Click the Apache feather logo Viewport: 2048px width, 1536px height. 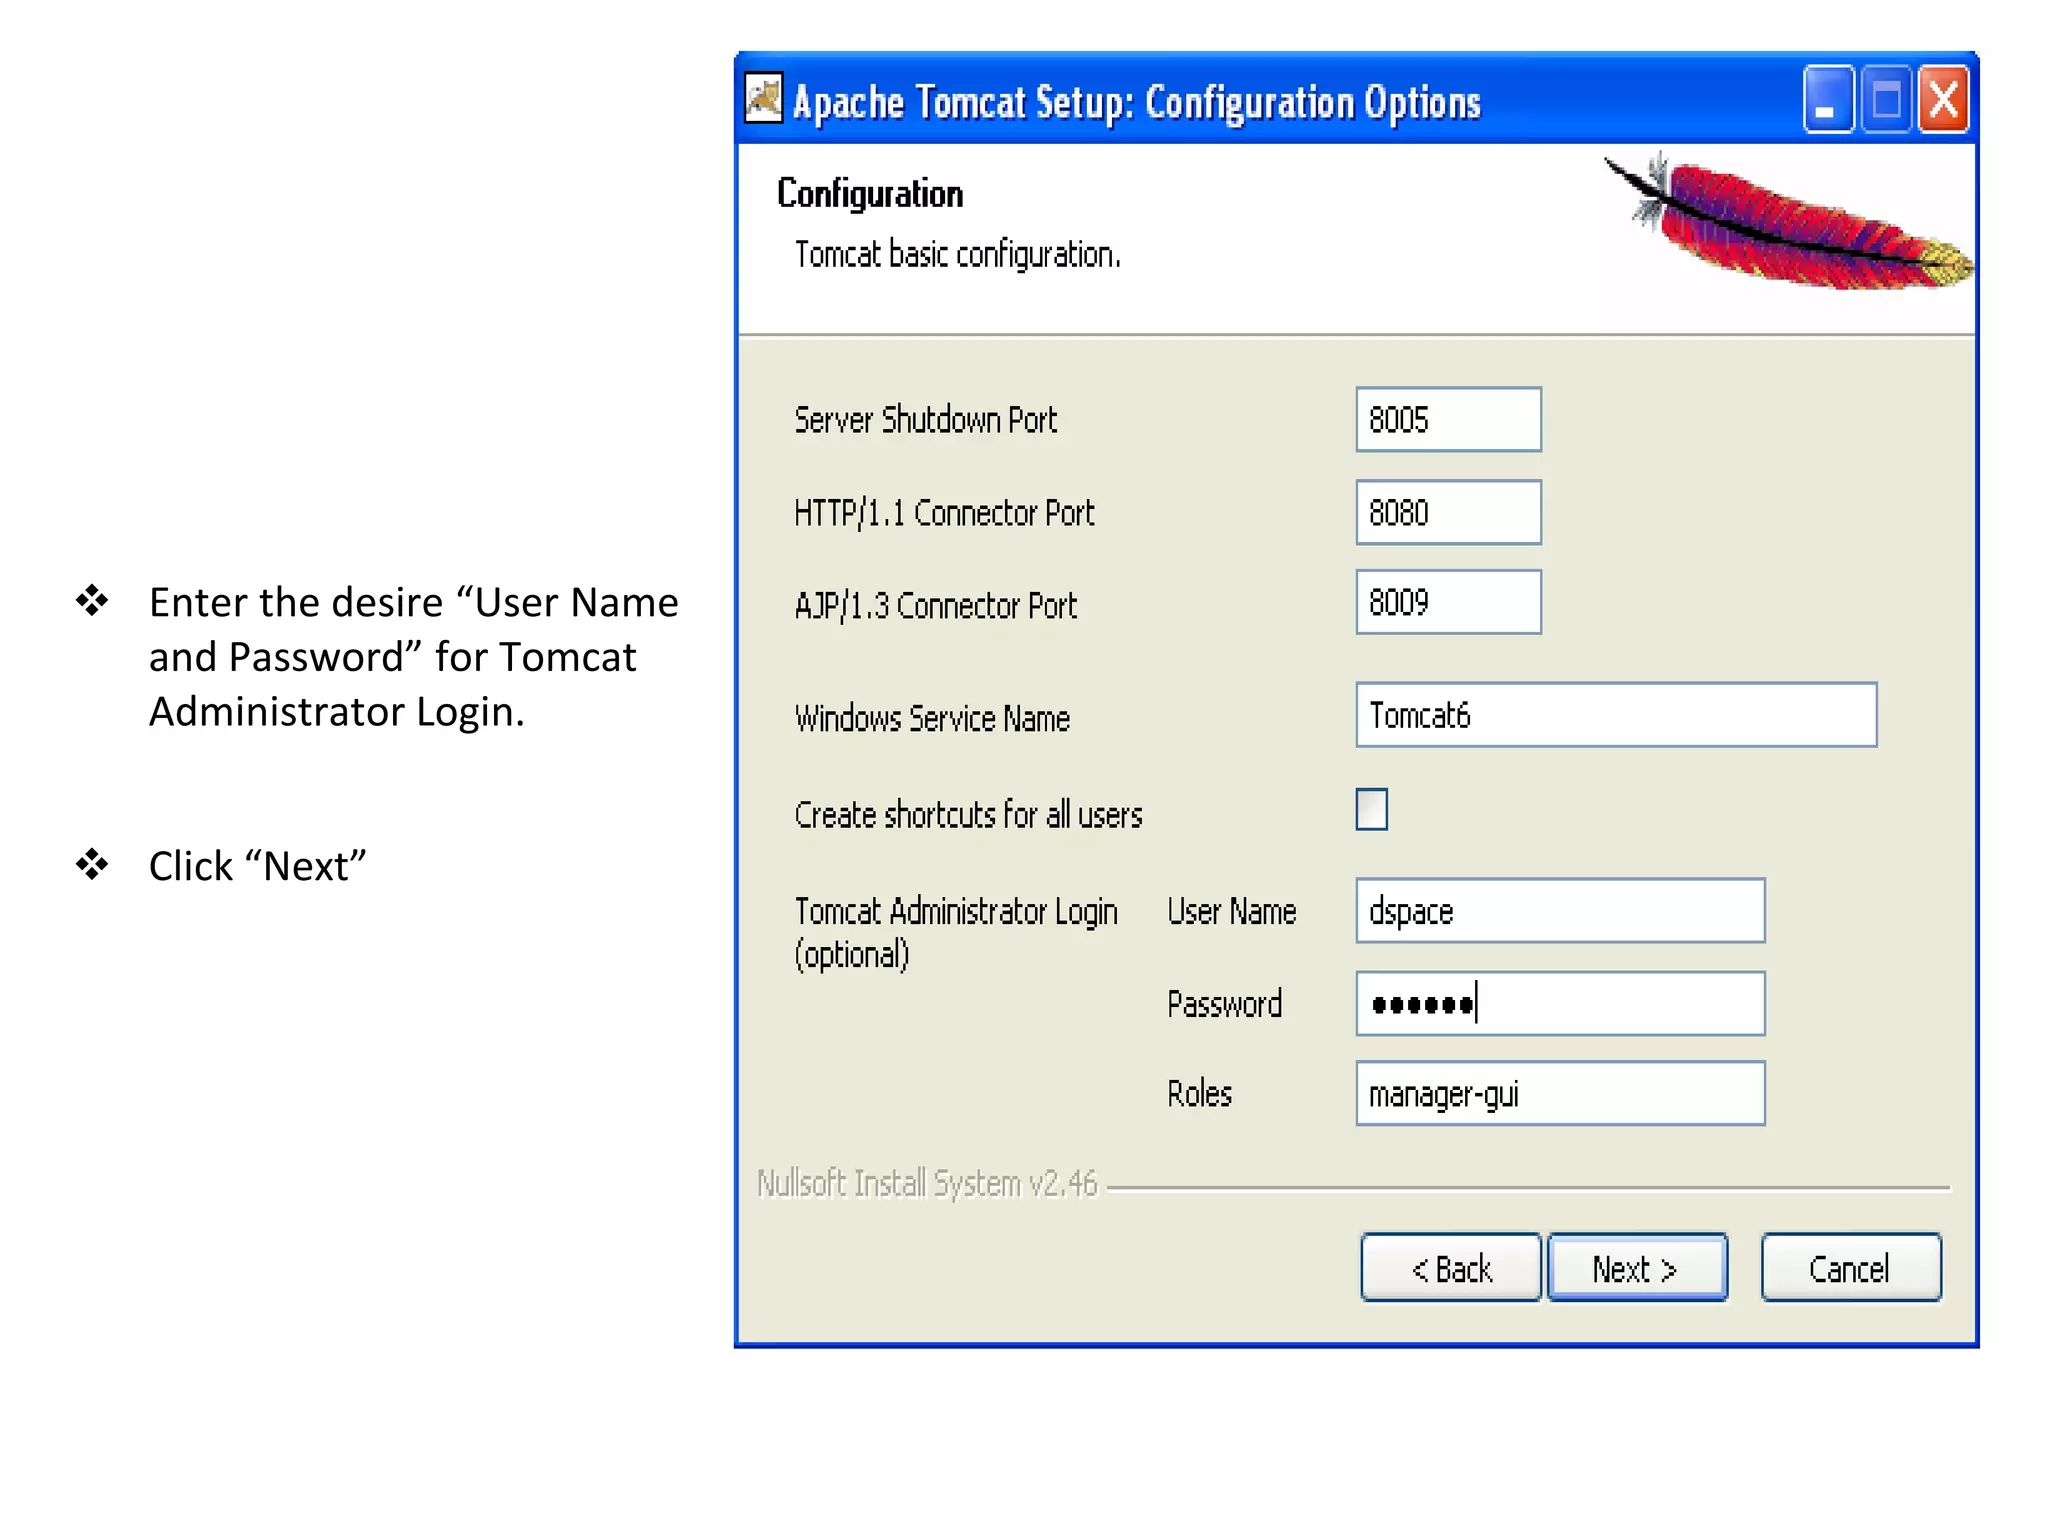point(1788,223)
